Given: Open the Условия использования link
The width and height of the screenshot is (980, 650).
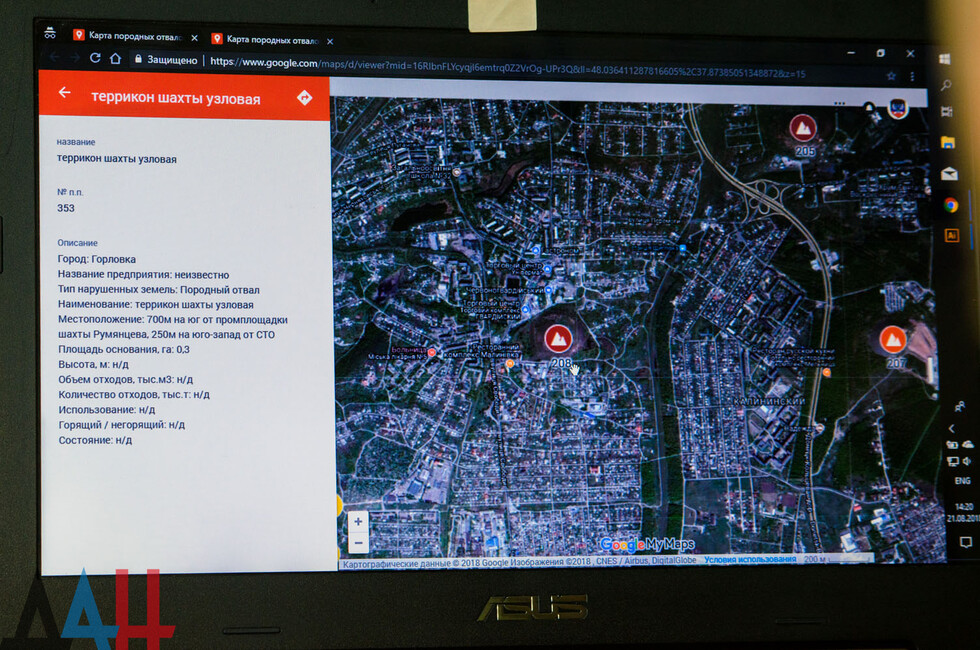Looking at the screenshot, I should point(750,560).
